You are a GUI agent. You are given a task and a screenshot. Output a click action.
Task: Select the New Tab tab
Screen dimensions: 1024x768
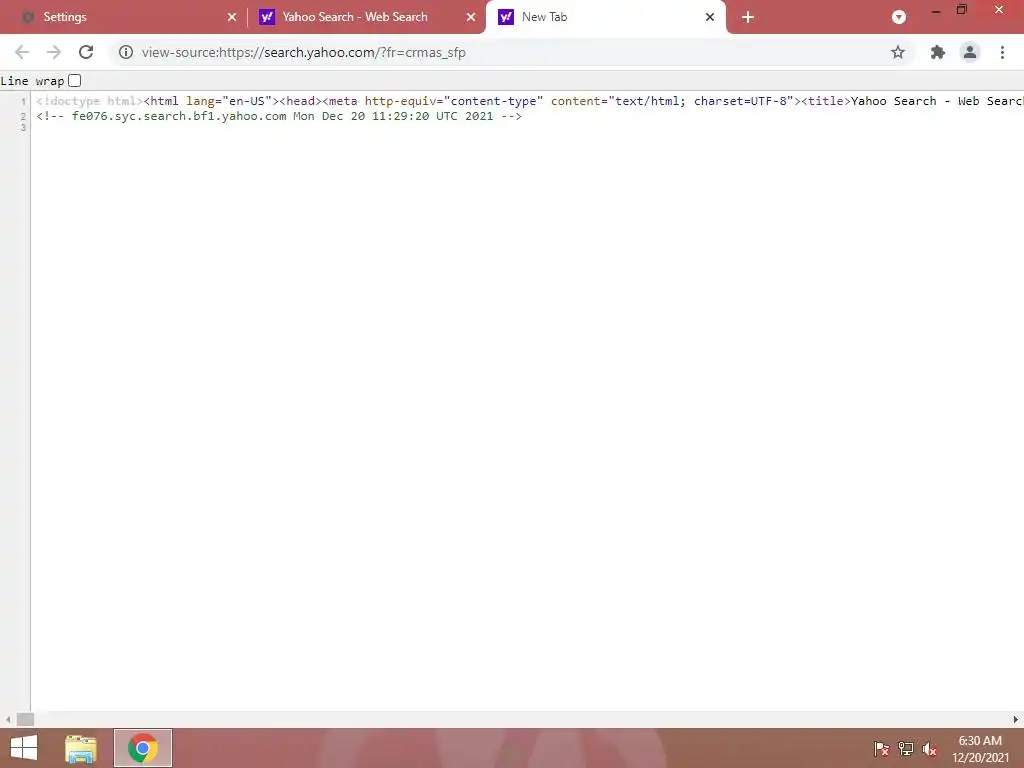click(x=605, y=17)
